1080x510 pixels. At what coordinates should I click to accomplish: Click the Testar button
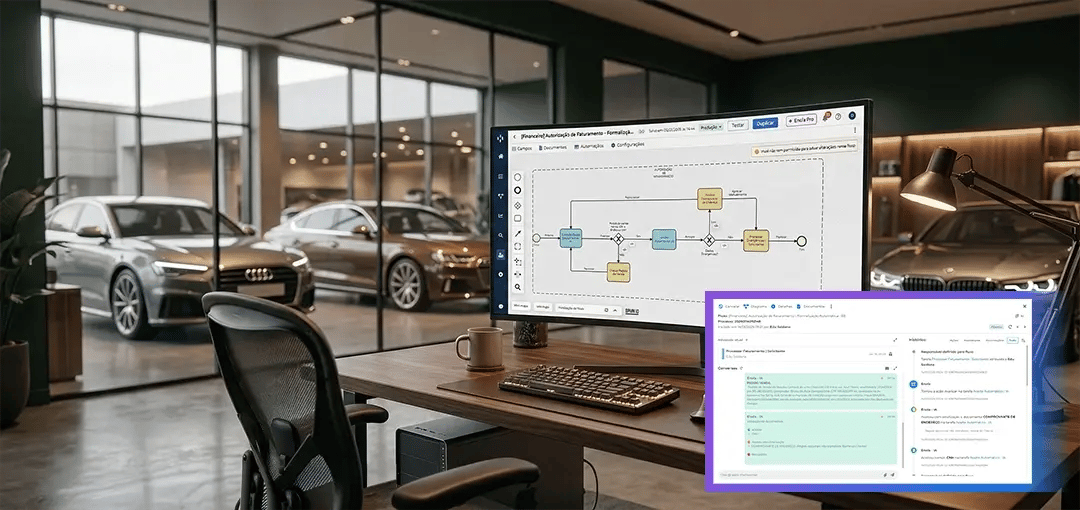[738, 125]
